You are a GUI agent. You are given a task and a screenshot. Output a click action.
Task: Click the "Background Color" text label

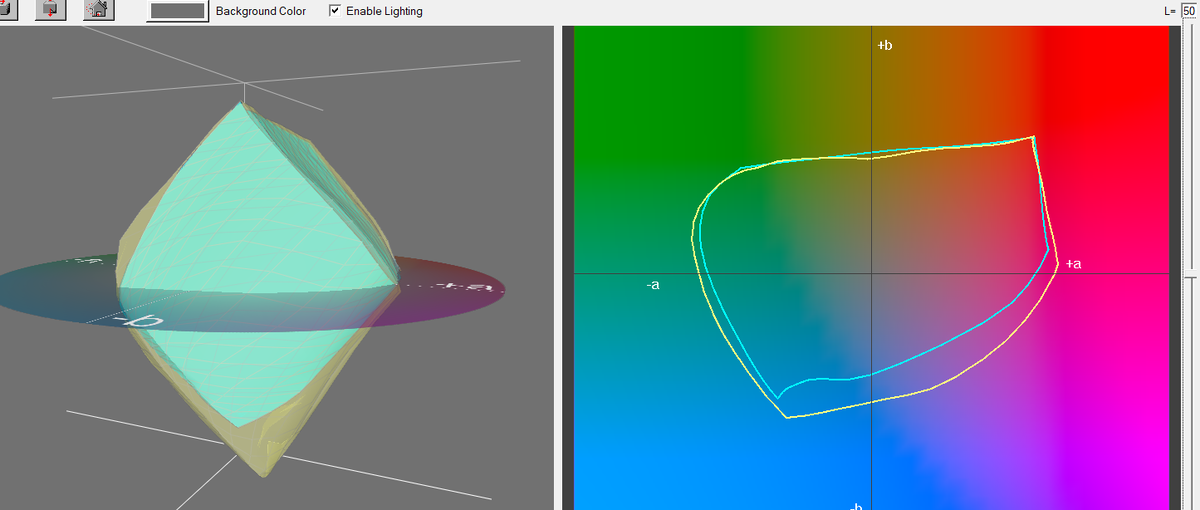coord(261,11)
